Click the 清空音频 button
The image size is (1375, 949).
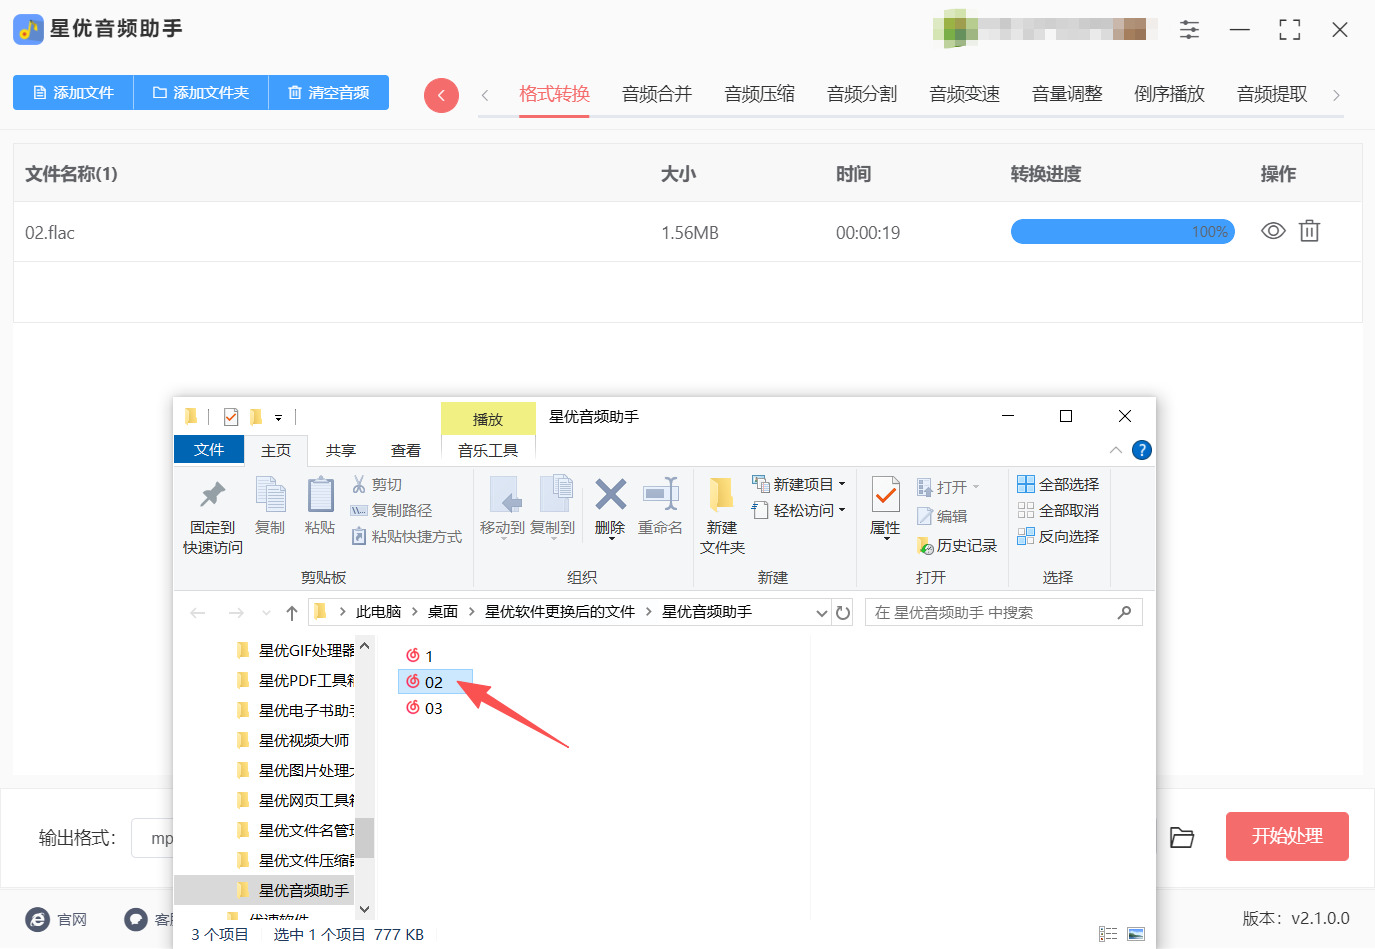pyautogui.click(x=329, y=93)
